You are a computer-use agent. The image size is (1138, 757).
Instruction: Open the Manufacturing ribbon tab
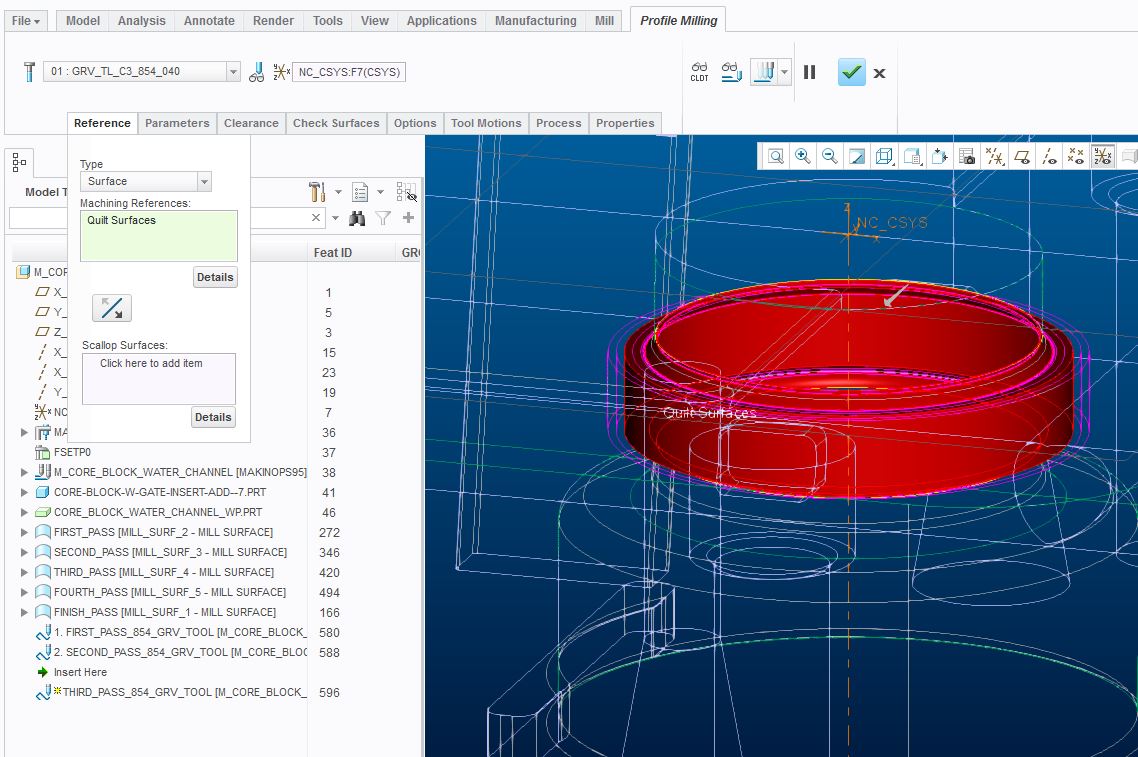point(536,21)
